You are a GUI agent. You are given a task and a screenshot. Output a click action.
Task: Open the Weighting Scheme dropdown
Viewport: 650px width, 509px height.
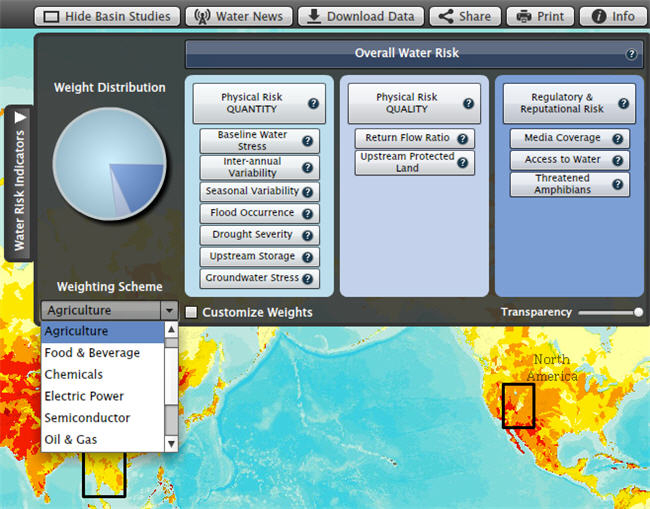[110, 311]
